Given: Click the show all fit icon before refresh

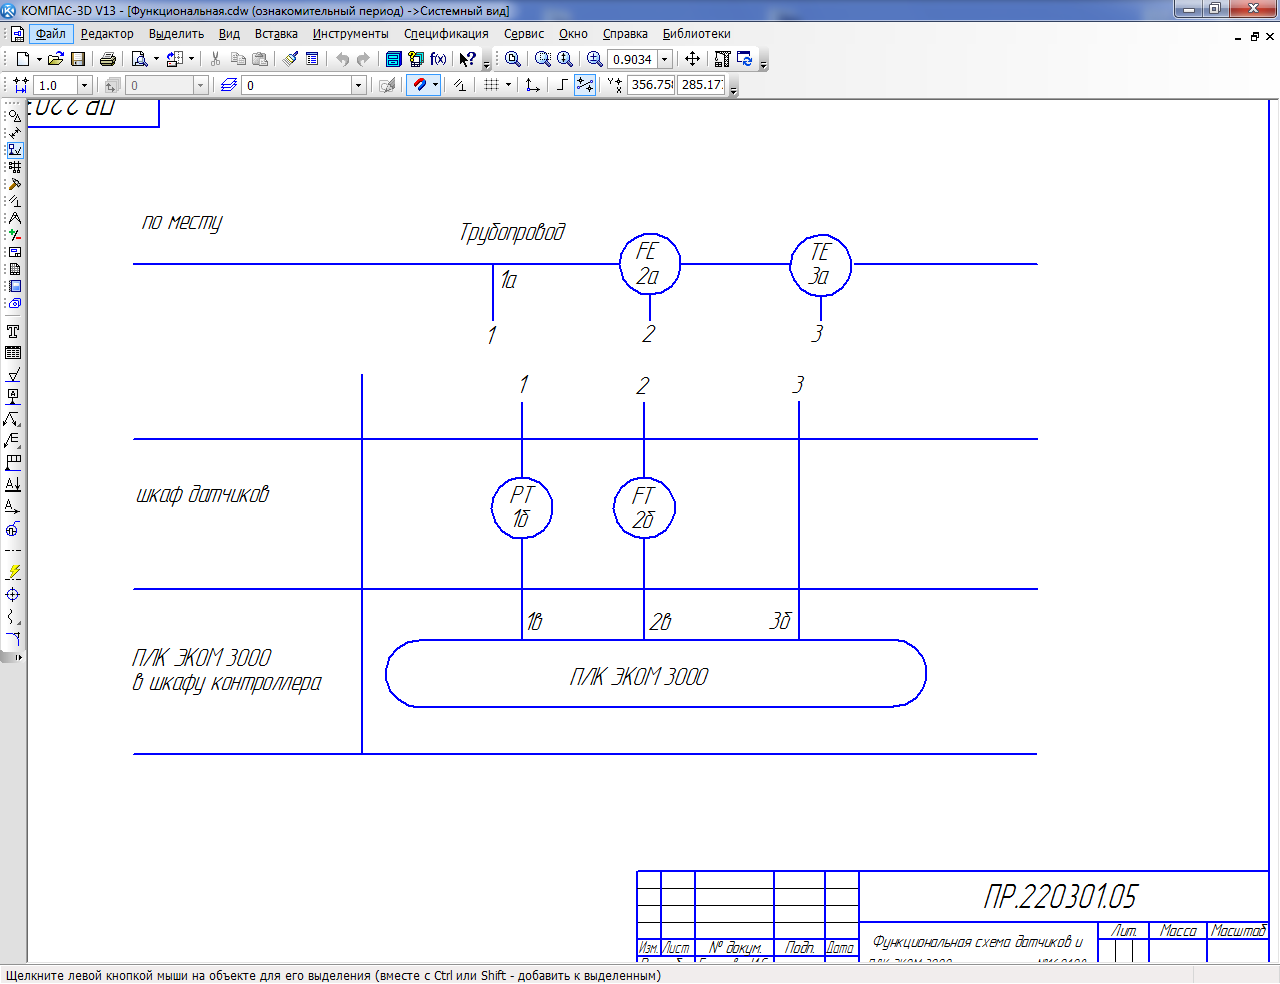Looking at the screenshot, I should click(x=723, y=59).
